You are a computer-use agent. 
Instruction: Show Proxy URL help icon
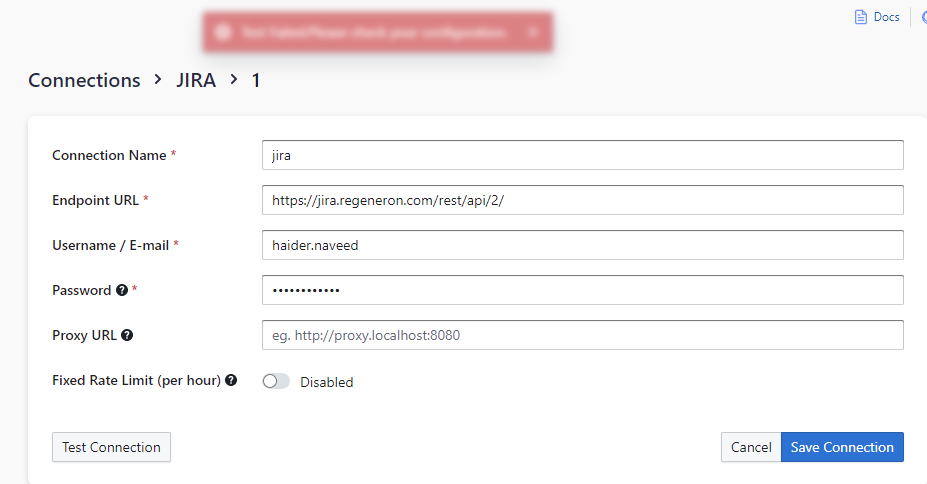point(127,335)
